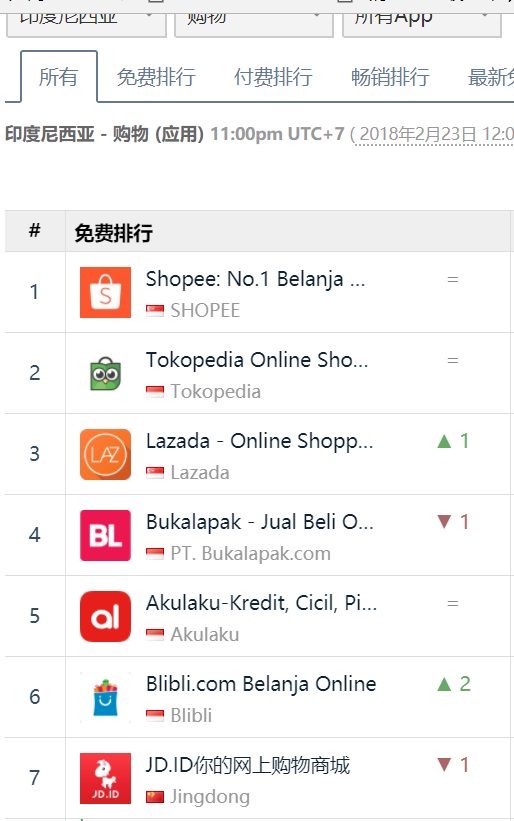Screen dimensions: 514x821
Task: Click the China flag beside Jingdong
Action: (x=155, y=797)
